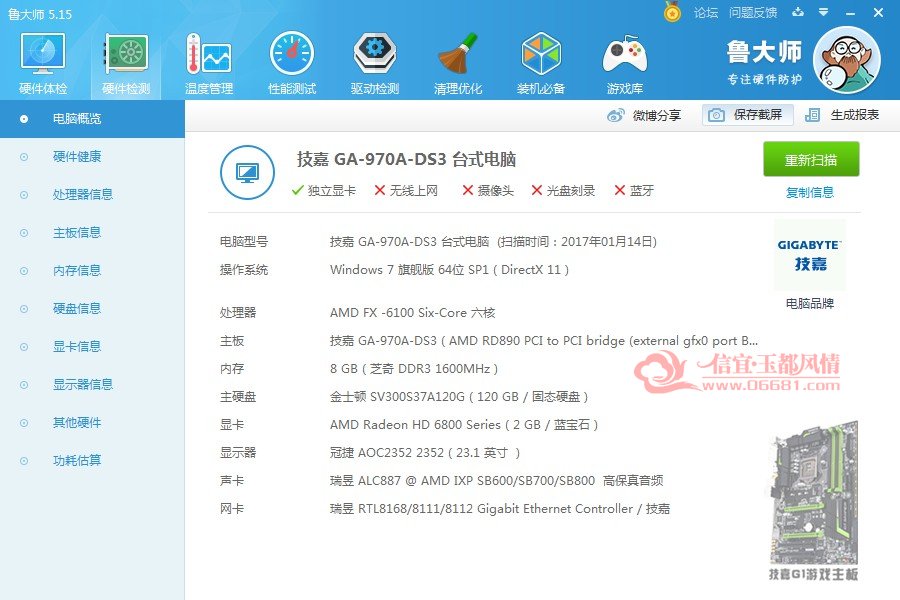The height and width of the screenshot is (600, 900).
Task: Click the 论坛 forum link
Action: [x=705, y=13]
